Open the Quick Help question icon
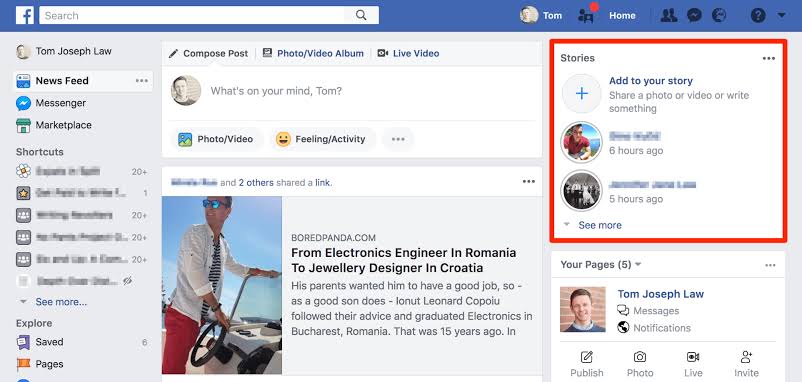The image size is (802, 382). tap(758, 15)
